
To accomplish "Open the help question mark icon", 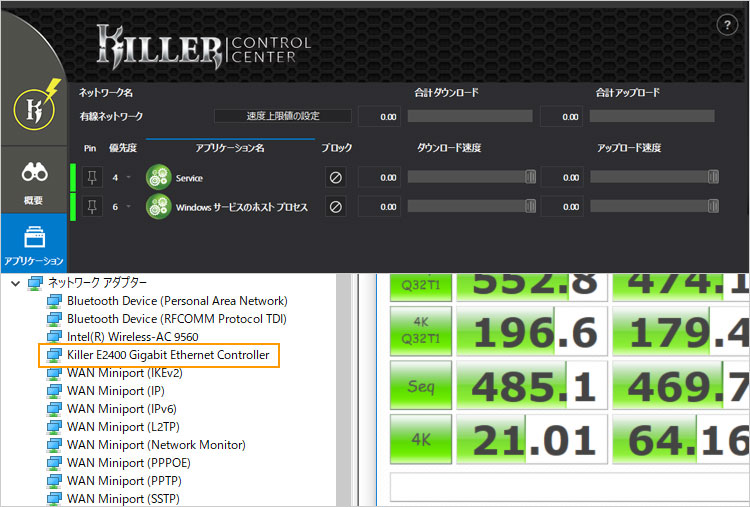I will point(727,26).
